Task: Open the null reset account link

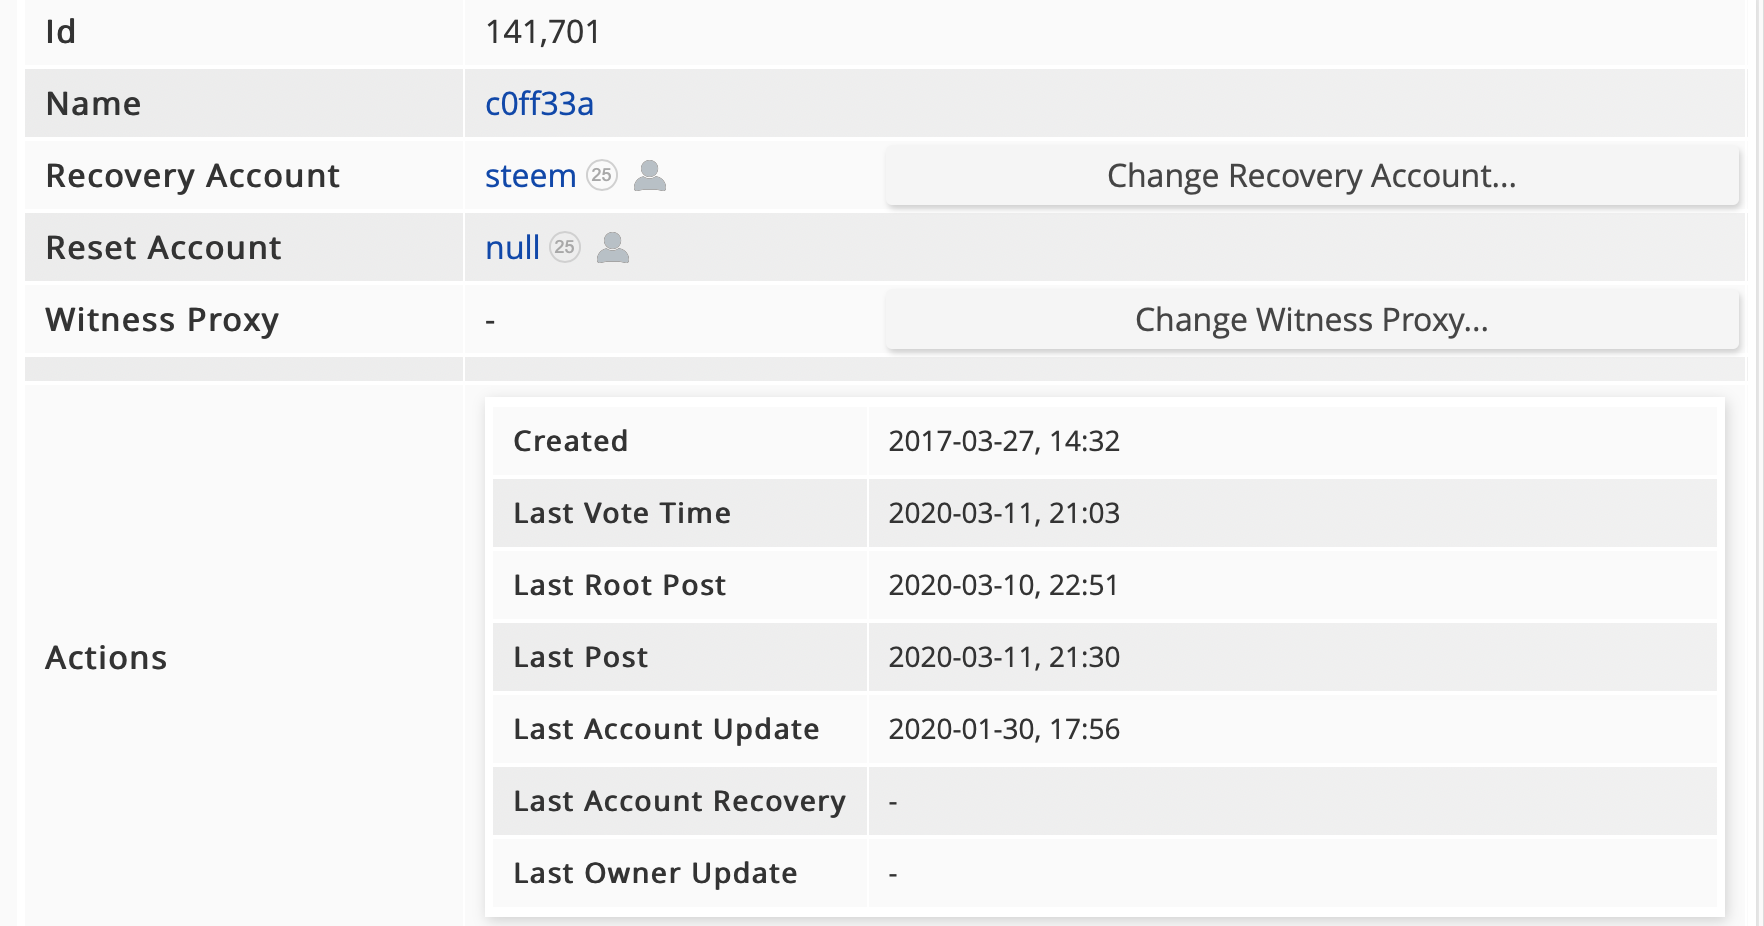Action: tap(512, 248)
